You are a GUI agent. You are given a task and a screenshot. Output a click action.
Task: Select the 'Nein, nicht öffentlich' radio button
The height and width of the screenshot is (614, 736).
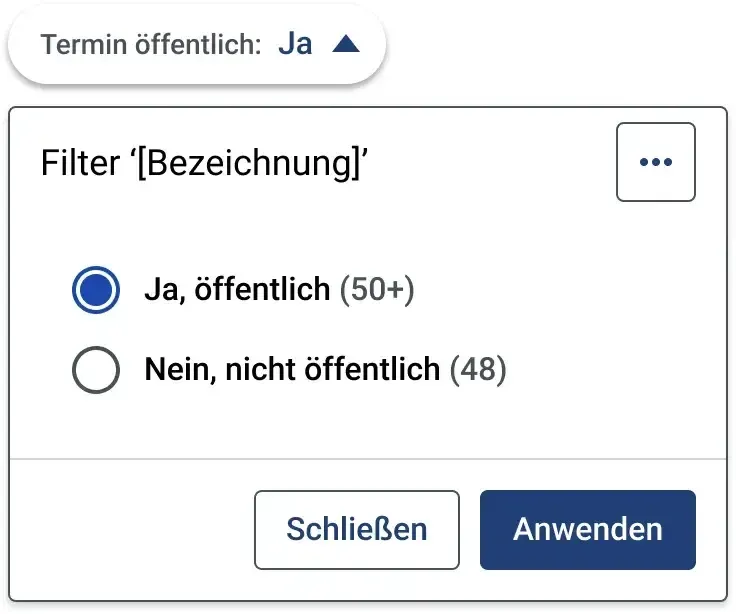point(96,370)
